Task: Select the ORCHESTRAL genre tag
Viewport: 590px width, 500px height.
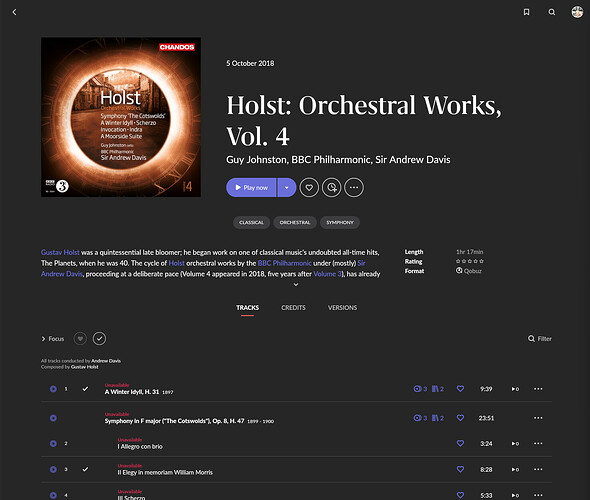Action: pos(295,222)
